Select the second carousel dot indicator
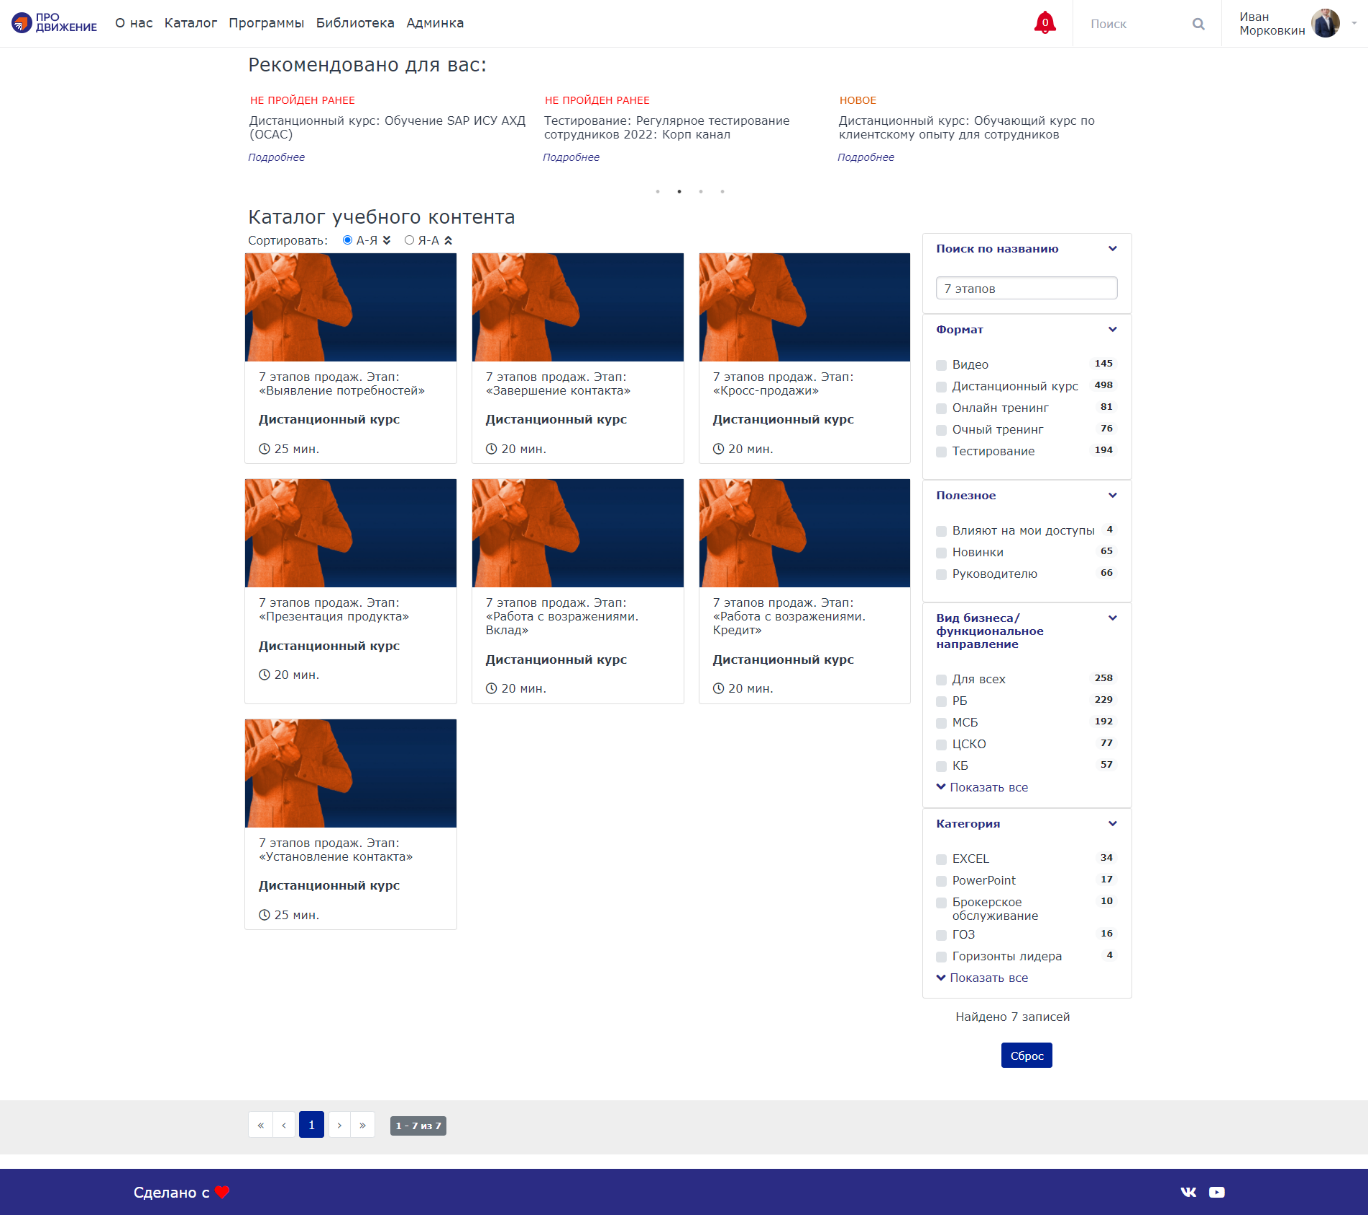The image size is (1368, 1215). click(679, 191)
